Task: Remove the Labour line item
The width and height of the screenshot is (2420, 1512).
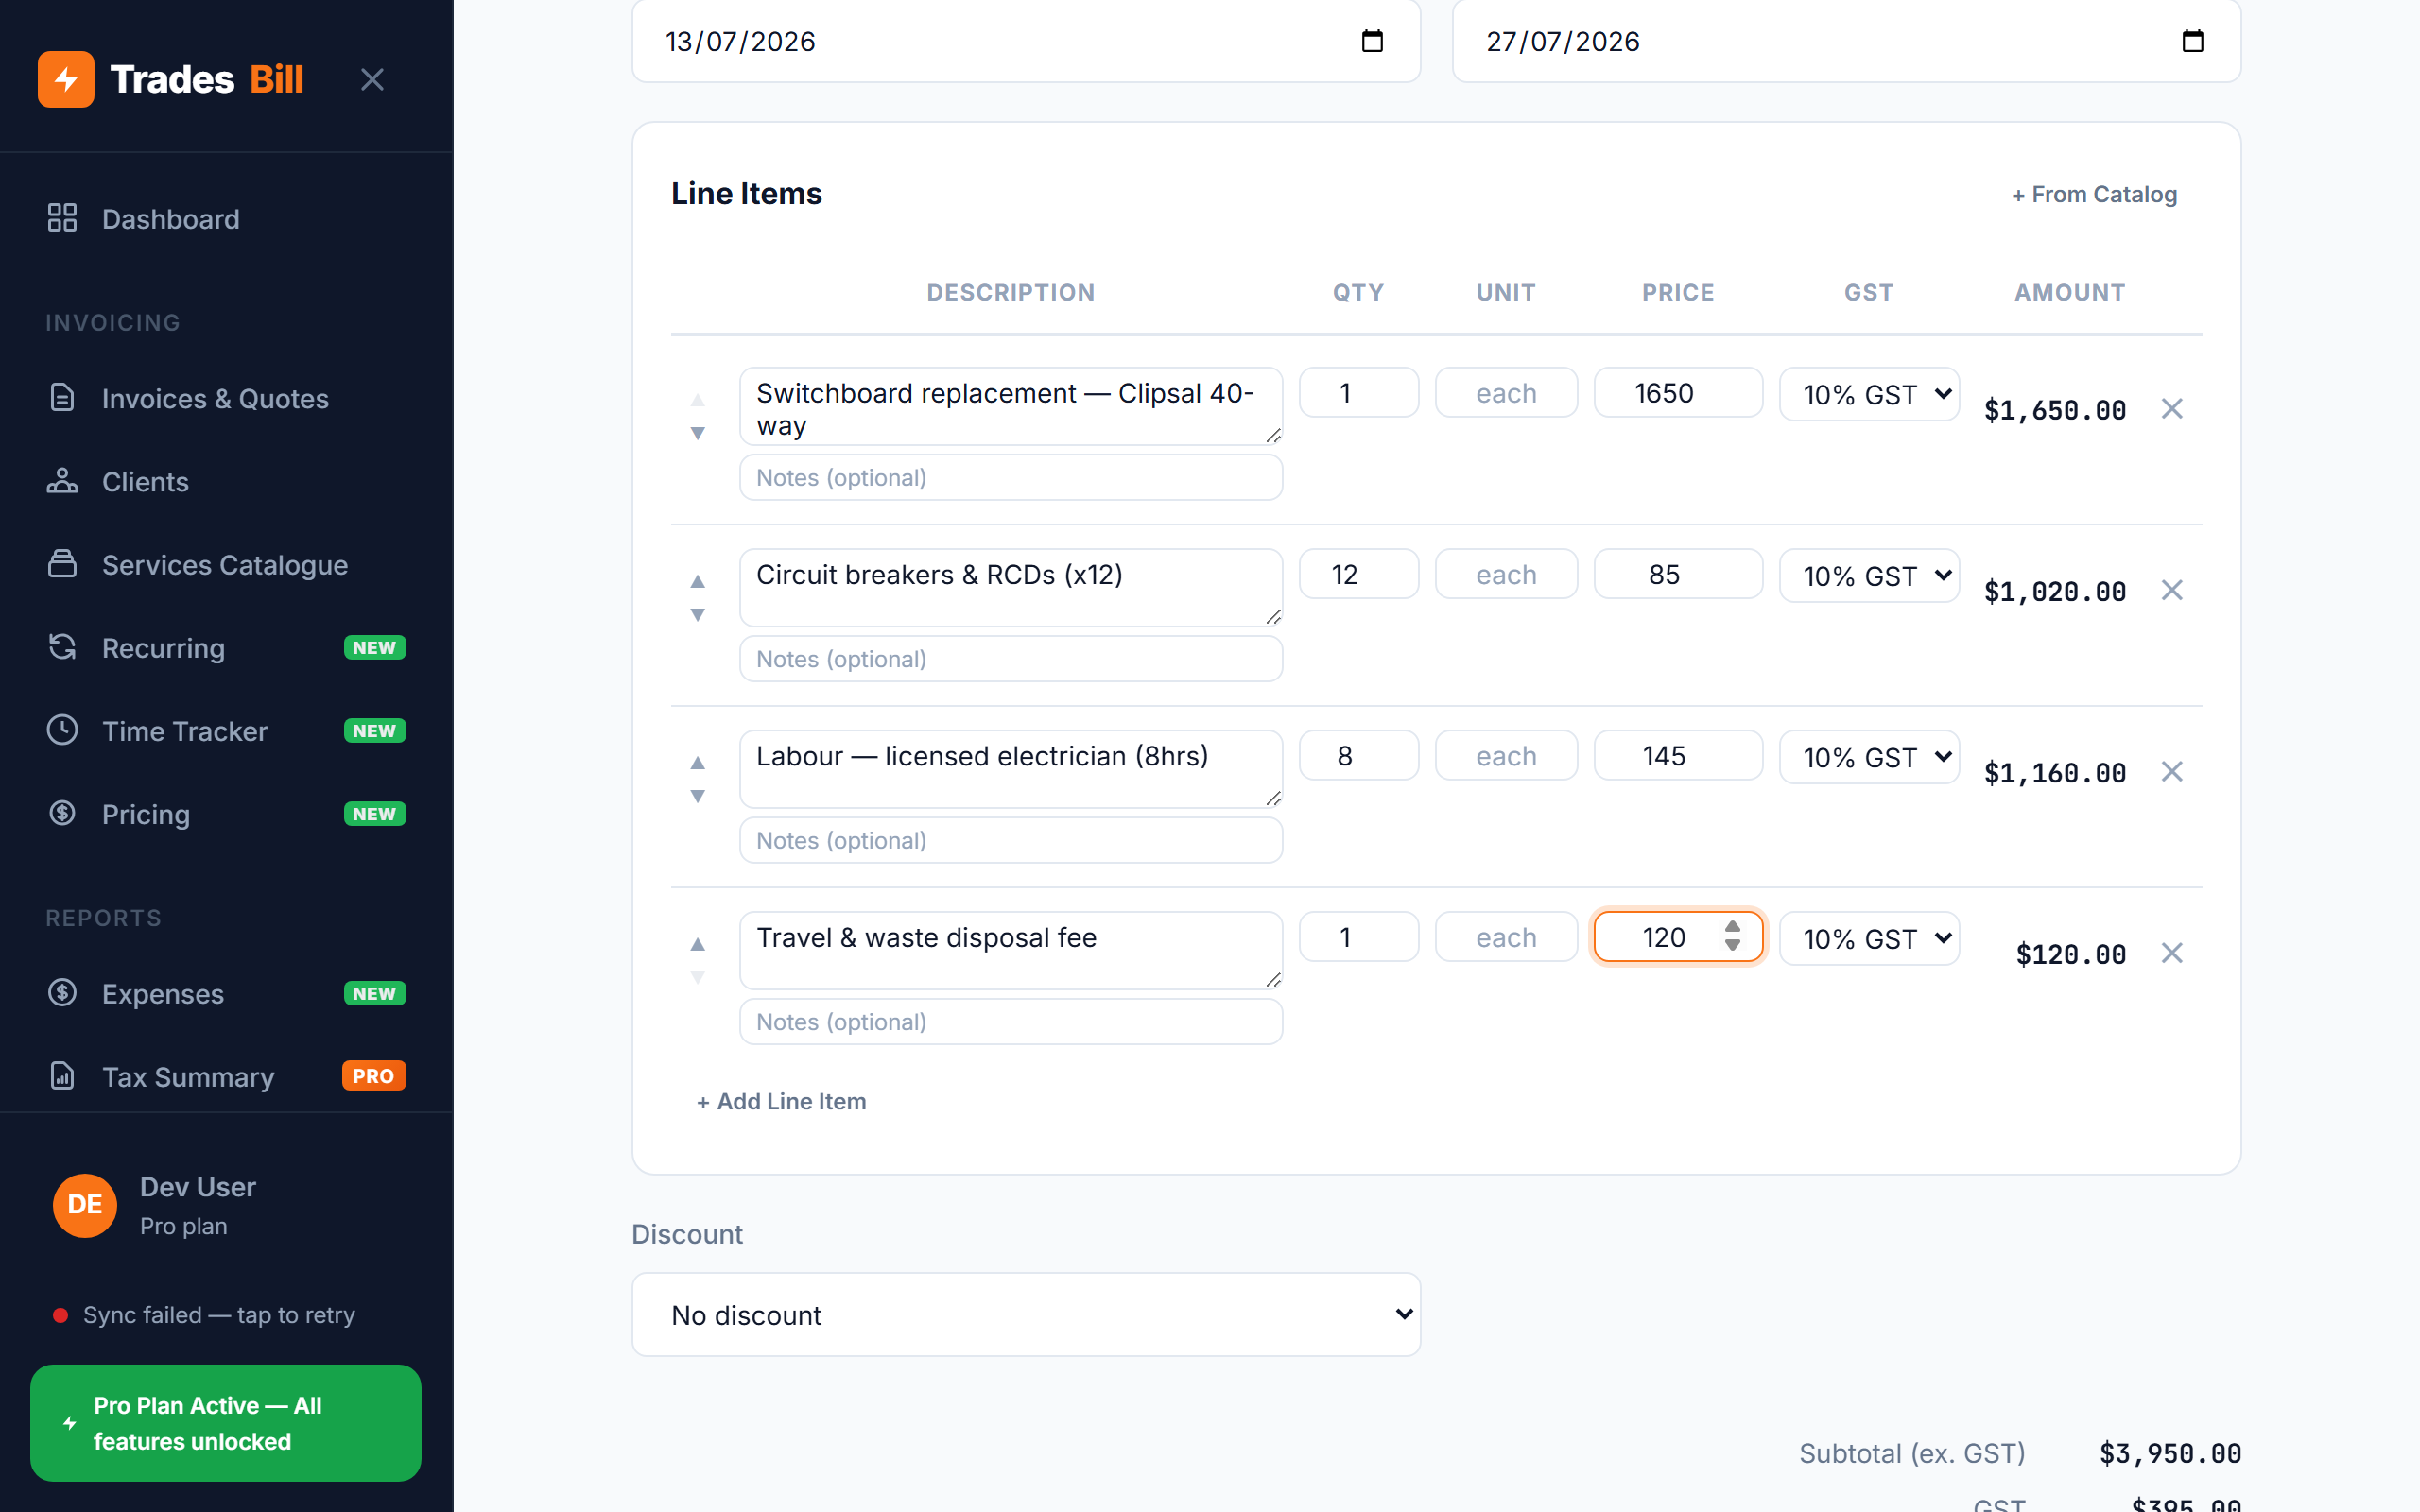Action: pos(2172,772)
